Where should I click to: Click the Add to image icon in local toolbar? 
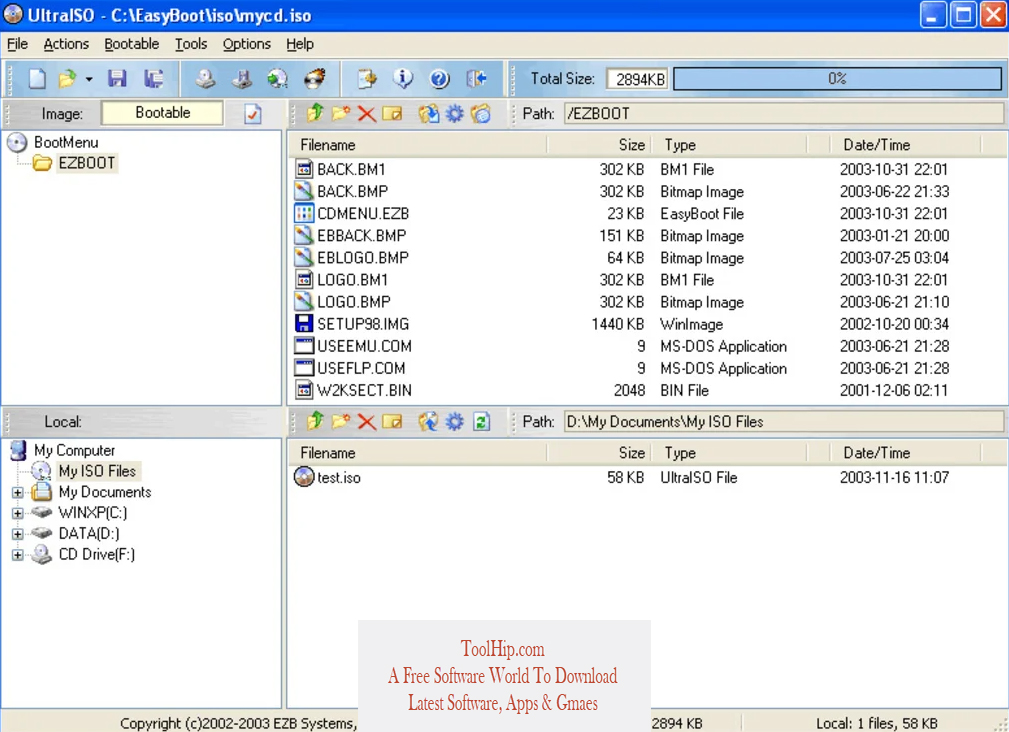tap(429, 421)
